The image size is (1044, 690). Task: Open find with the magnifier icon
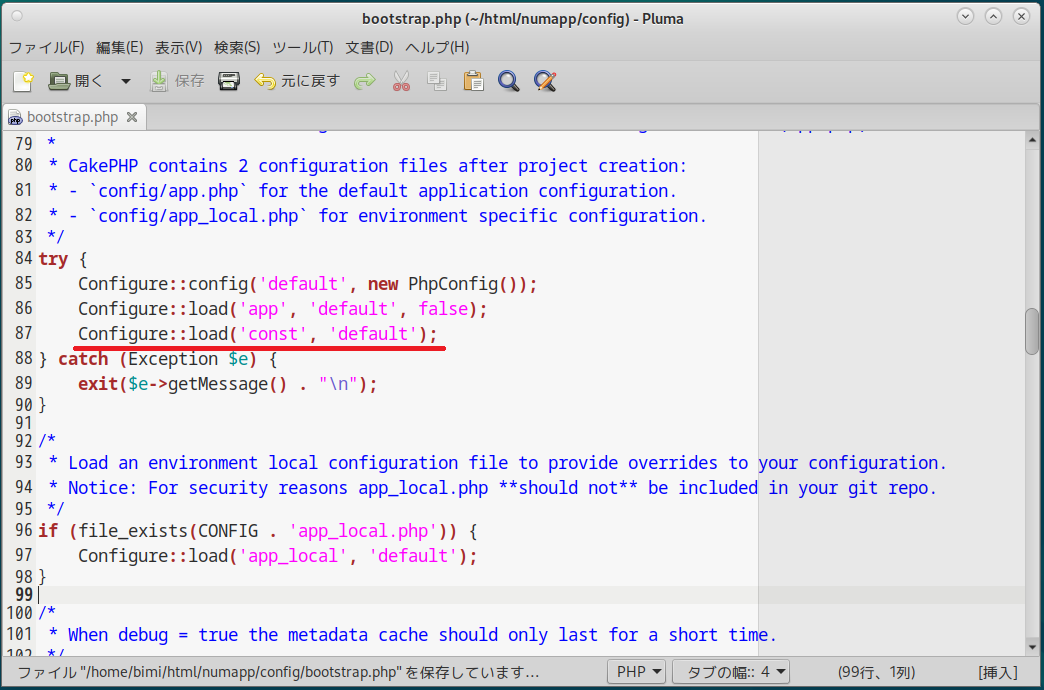pyautogui.click(x=509, y=81)
